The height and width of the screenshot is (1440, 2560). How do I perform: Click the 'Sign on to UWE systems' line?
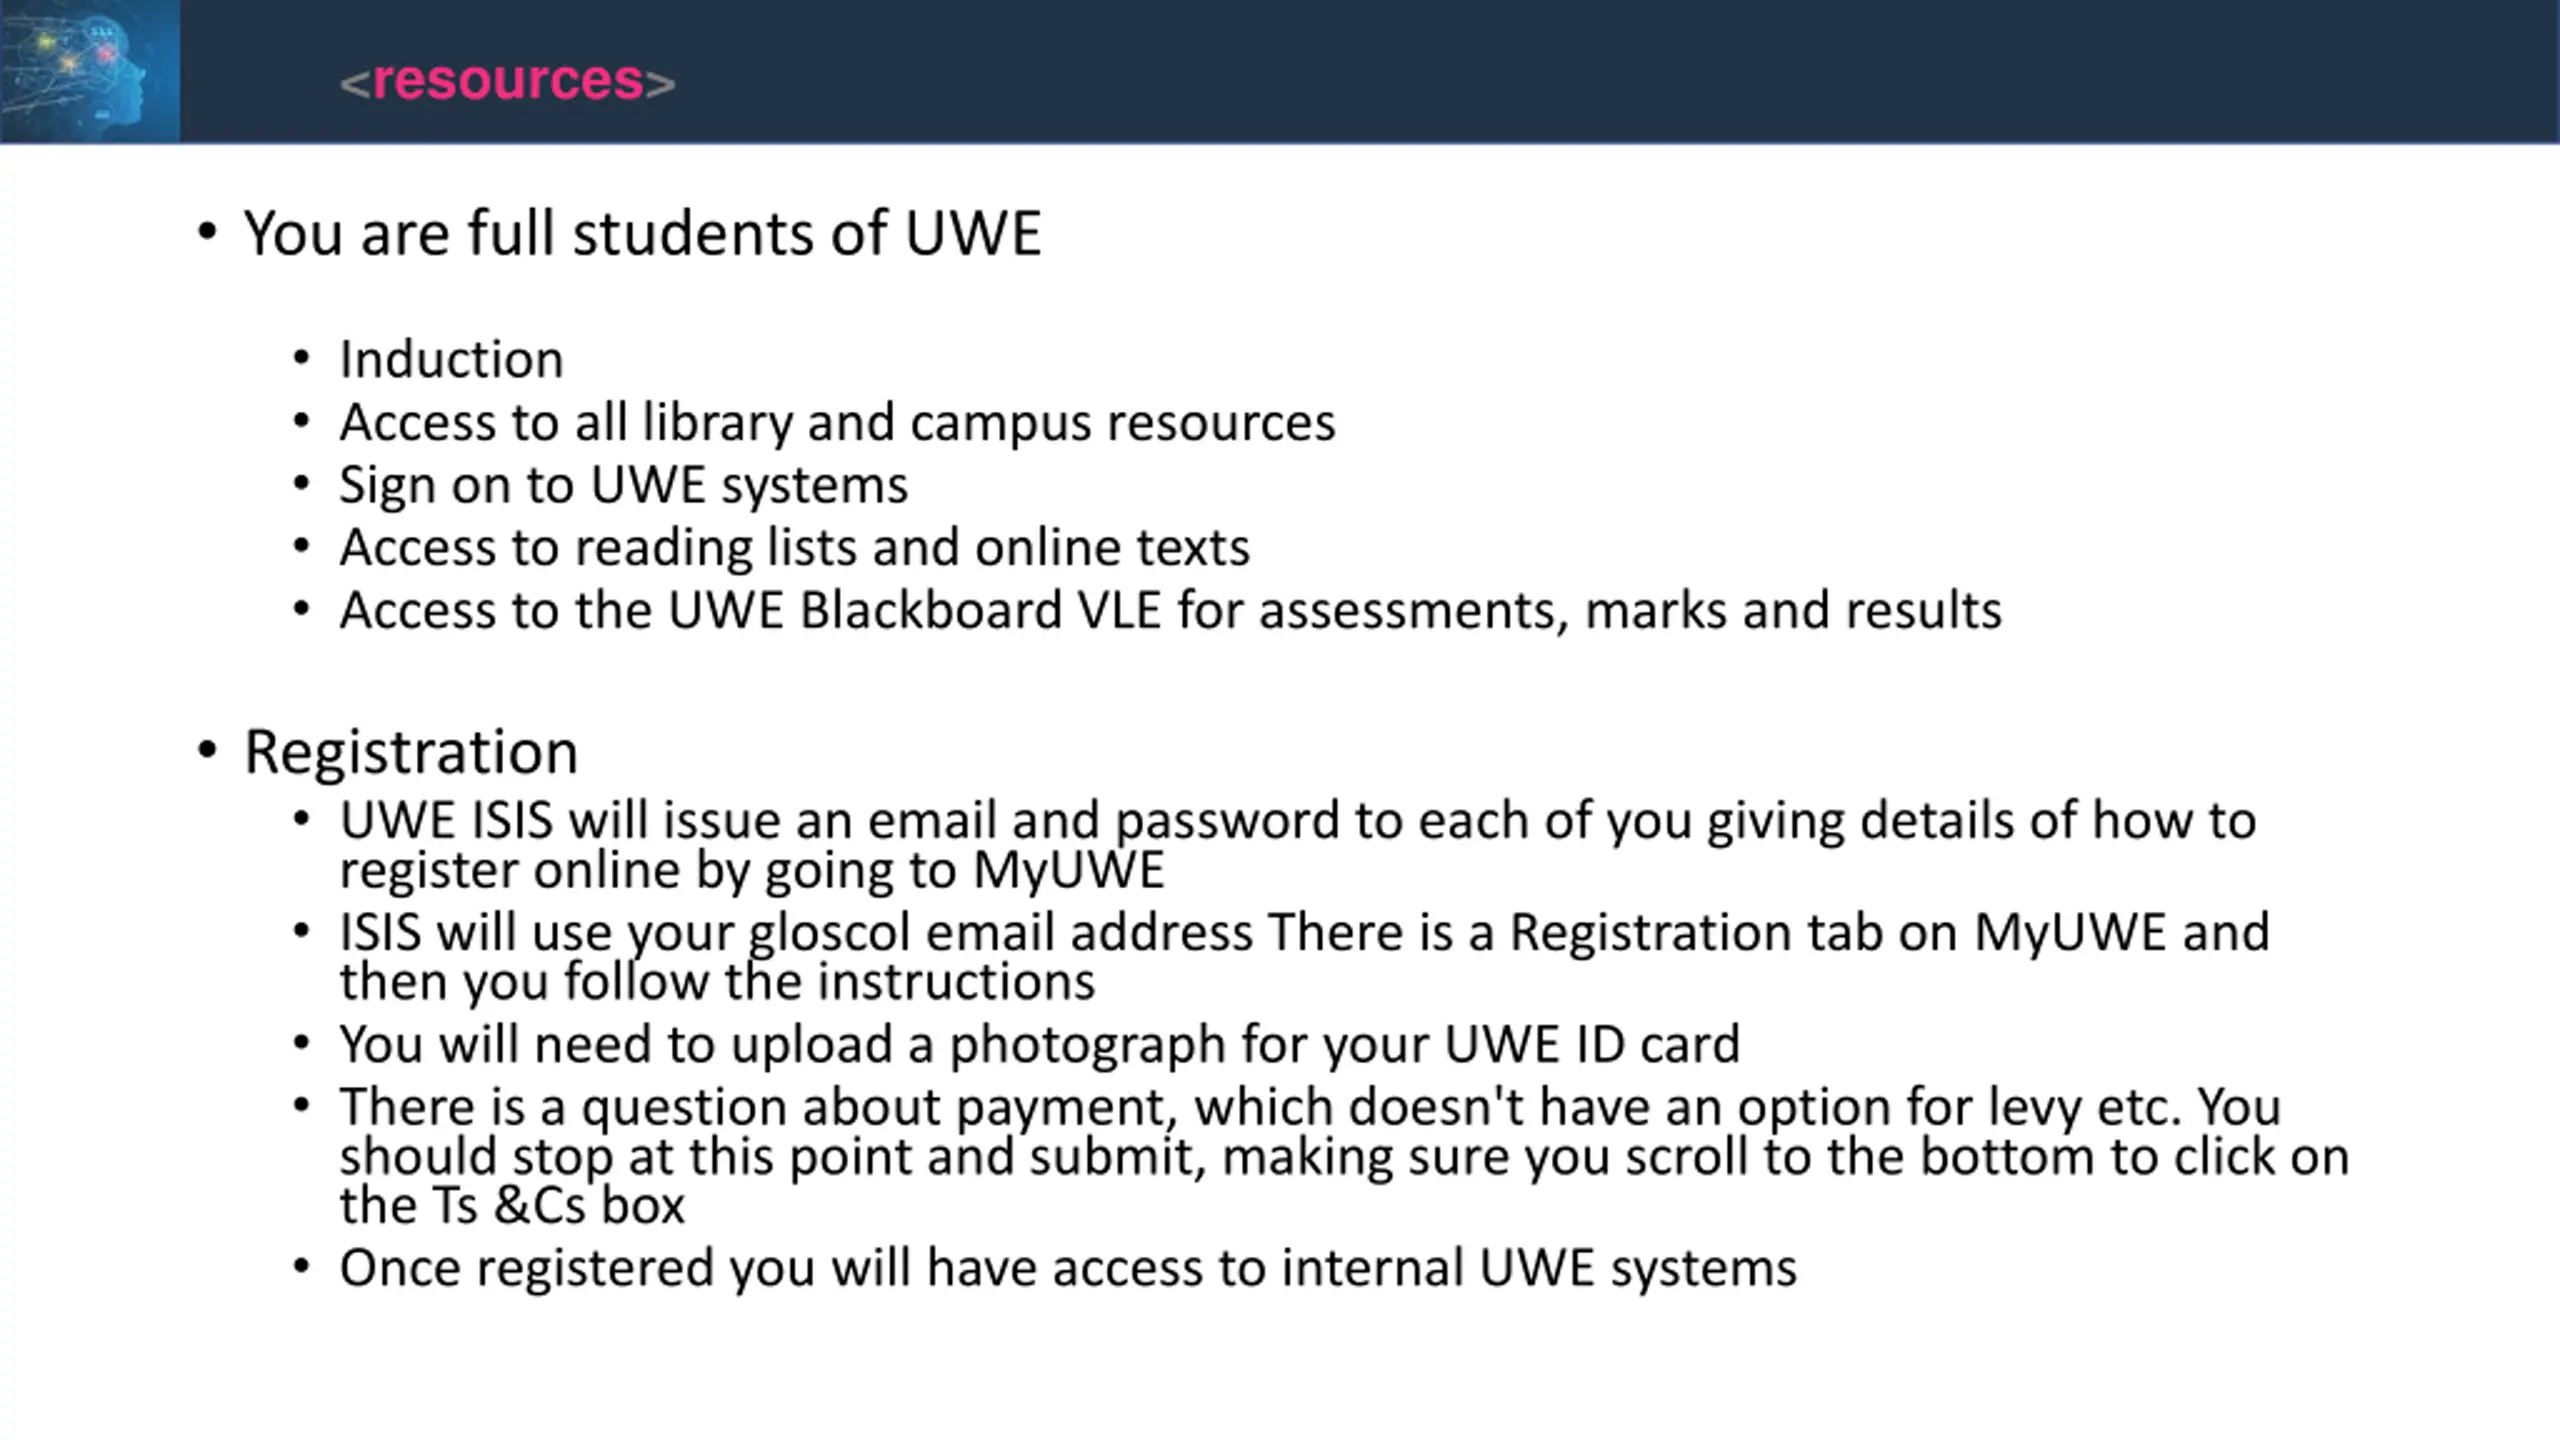point(624,485)
